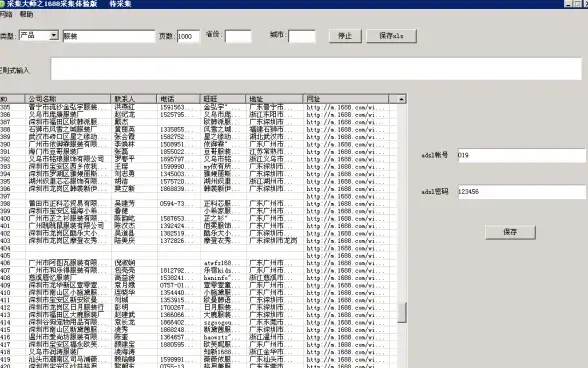This screenshot has height=368, width=588.
Task: Select address 江苏常熟市 in row 391
Action: click(271, 152)
